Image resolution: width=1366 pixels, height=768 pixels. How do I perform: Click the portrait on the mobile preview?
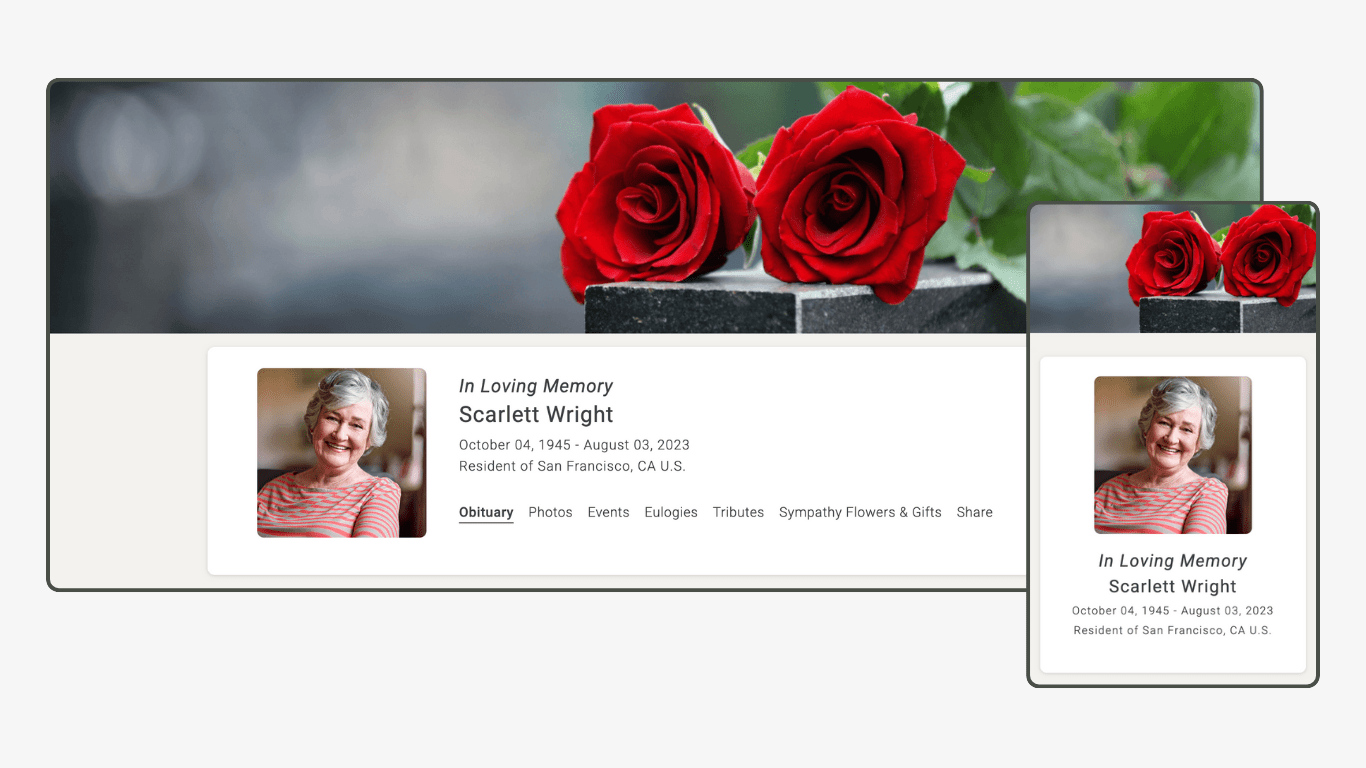point(1172,455)
